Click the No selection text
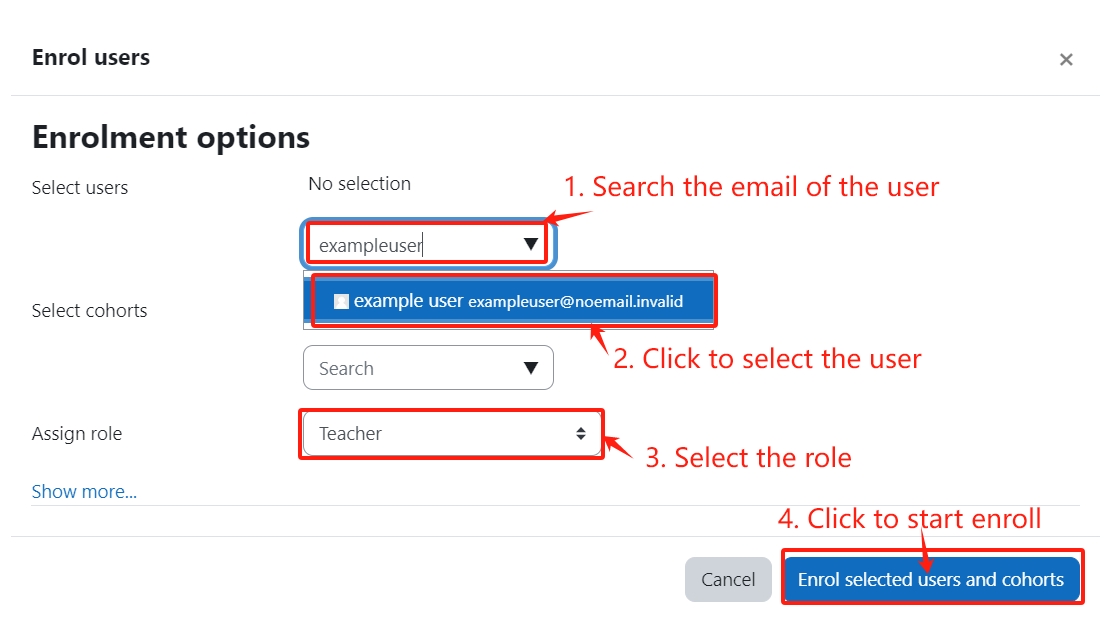 pos(359,183)
